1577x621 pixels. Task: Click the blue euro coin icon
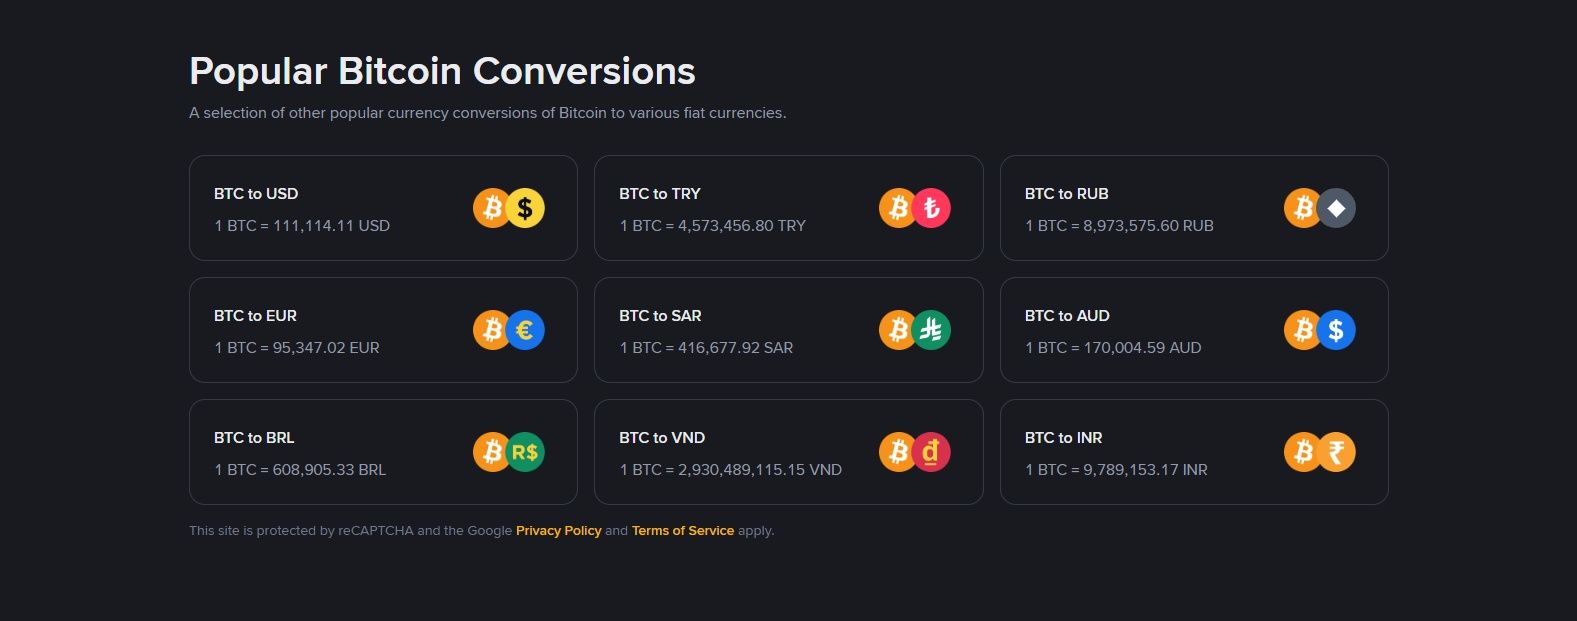coord(526,330)
